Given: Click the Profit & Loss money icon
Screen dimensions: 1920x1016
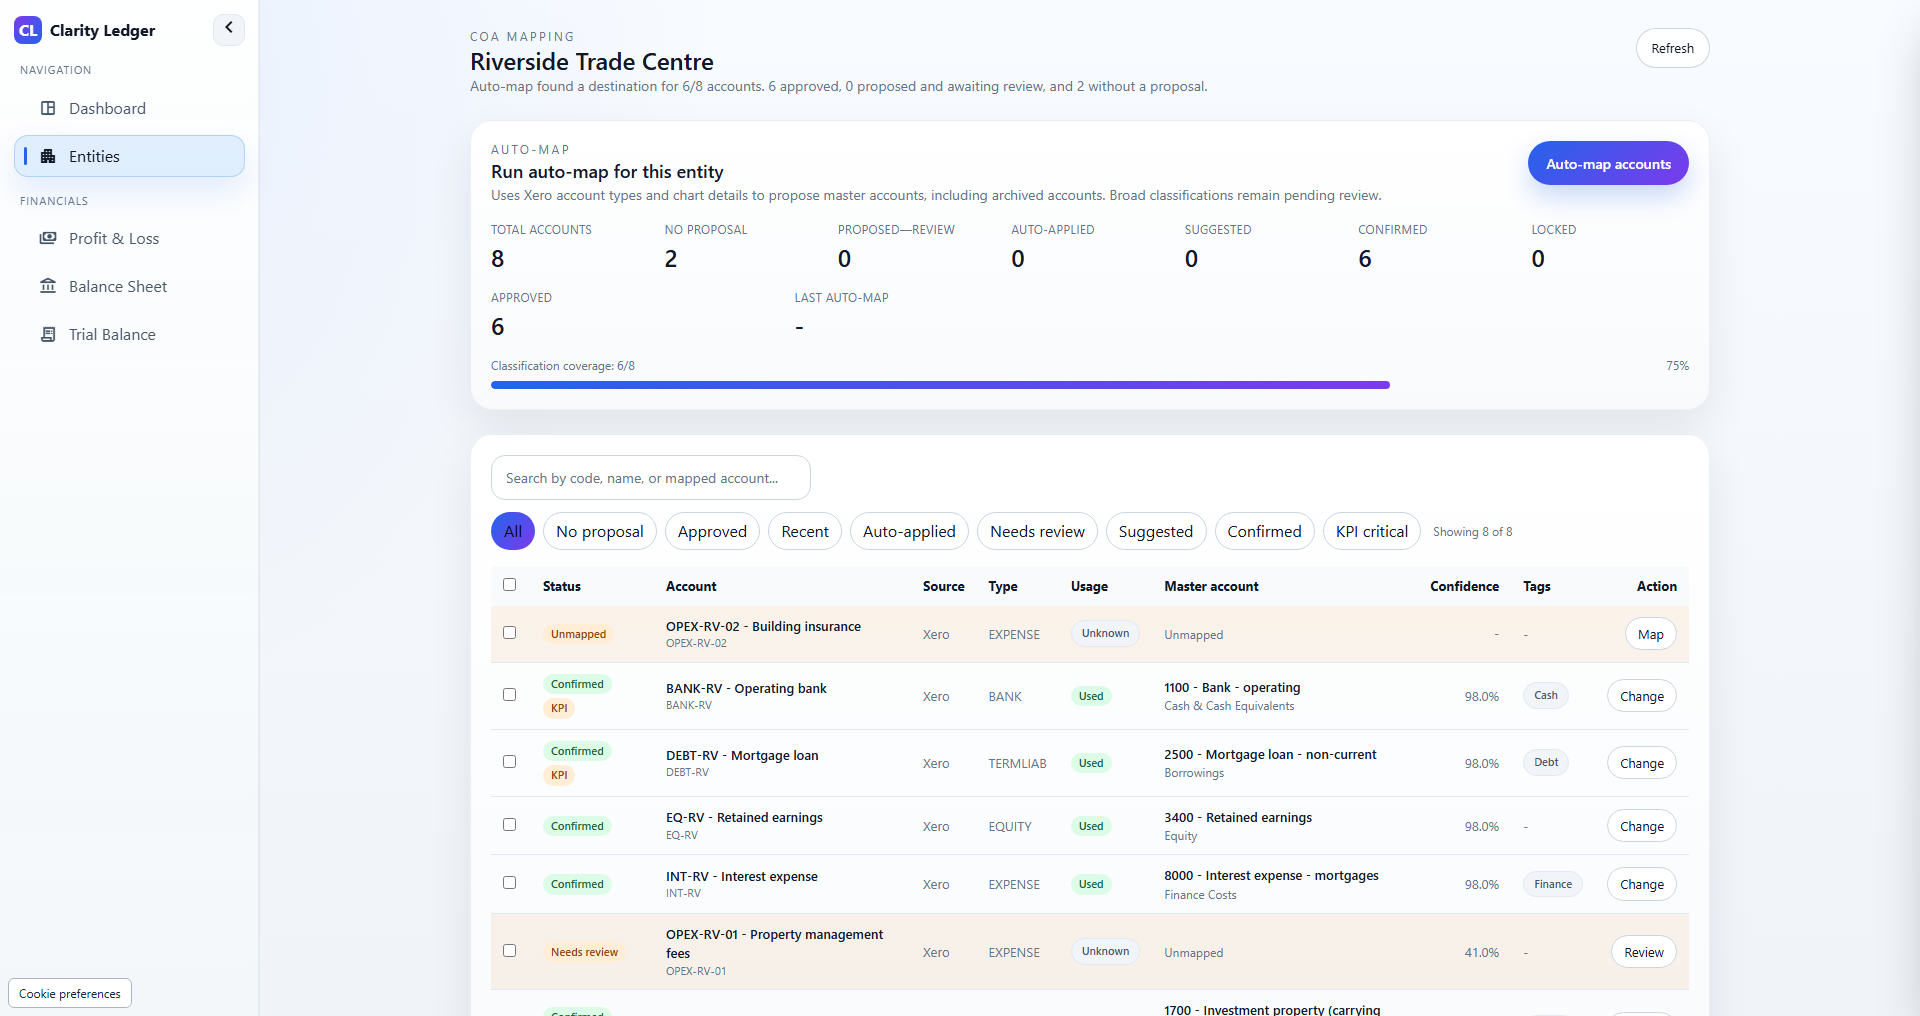Looking at the screenshot, I should pyautogui.click(x=48, y=238).
